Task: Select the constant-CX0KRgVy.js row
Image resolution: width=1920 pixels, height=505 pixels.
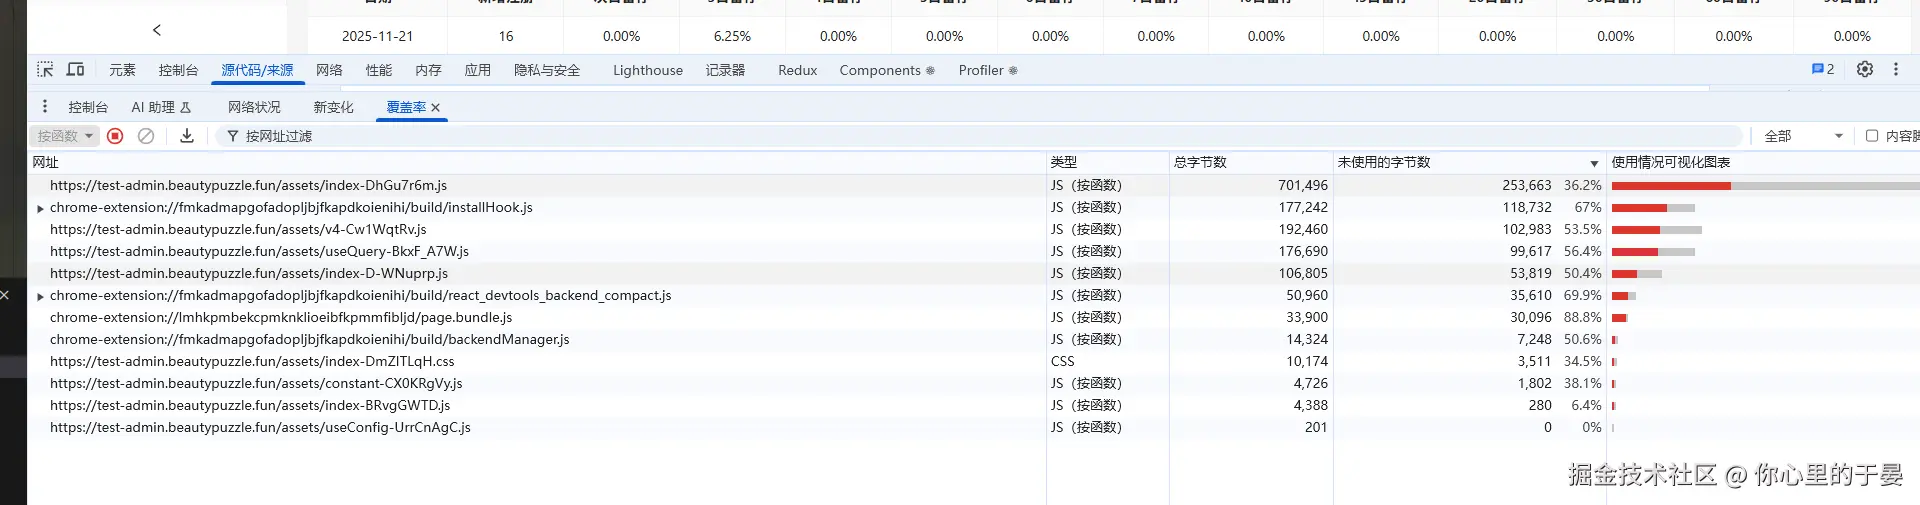Action: 973,383
